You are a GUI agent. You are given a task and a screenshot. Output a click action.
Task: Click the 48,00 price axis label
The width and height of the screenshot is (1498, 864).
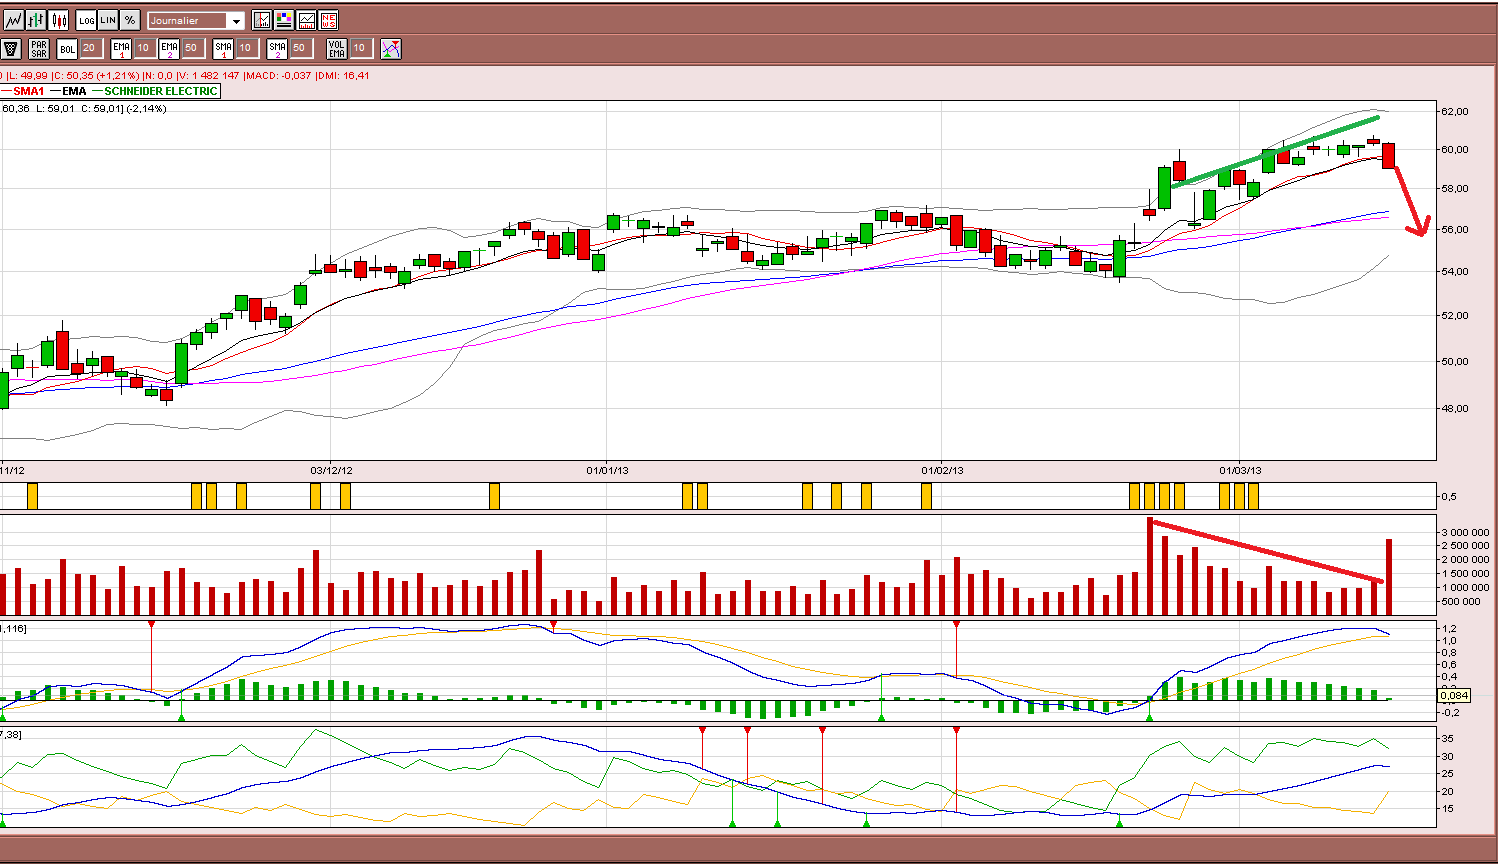point(1456,409)
